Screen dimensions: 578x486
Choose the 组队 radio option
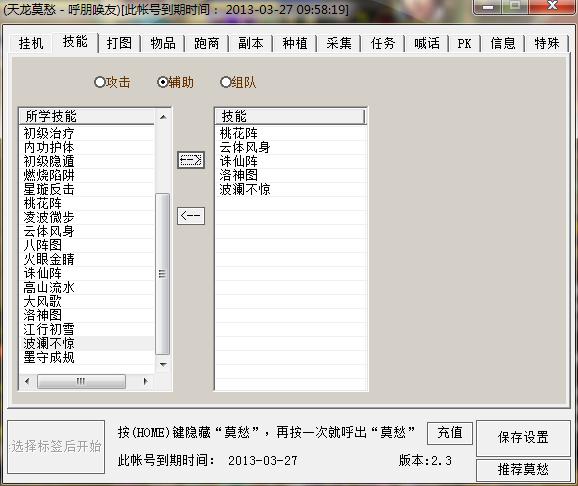(238, 82)
